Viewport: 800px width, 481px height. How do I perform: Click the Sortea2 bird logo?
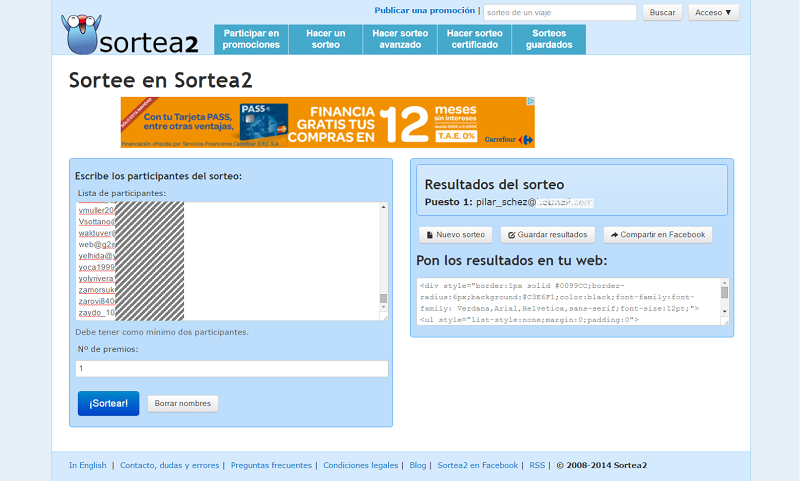(x=129, y=35)
